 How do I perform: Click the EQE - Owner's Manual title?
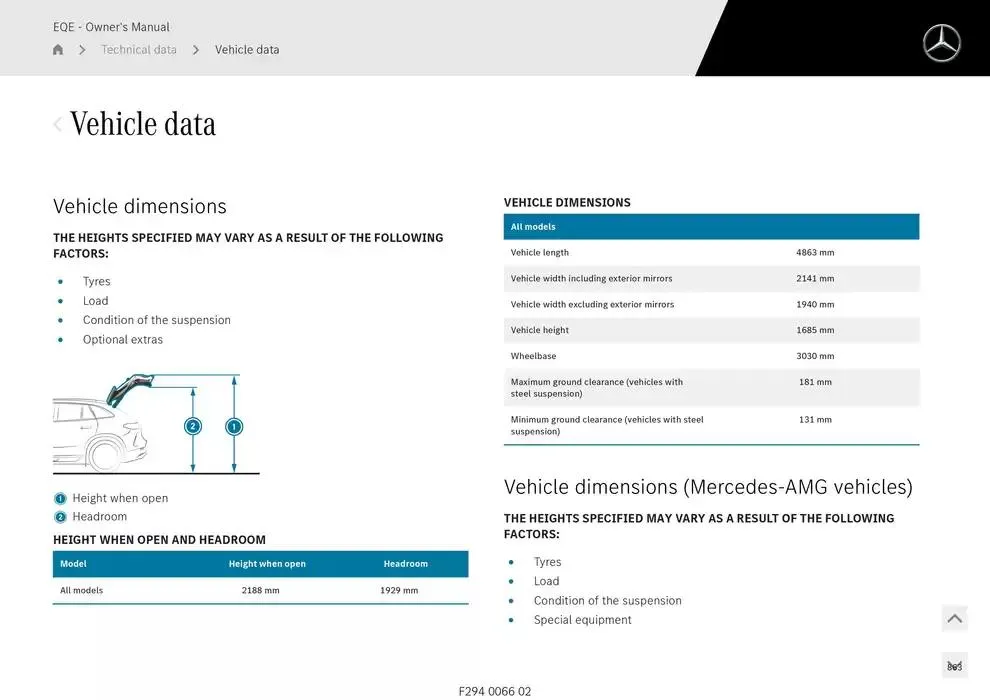click(111, 27)
